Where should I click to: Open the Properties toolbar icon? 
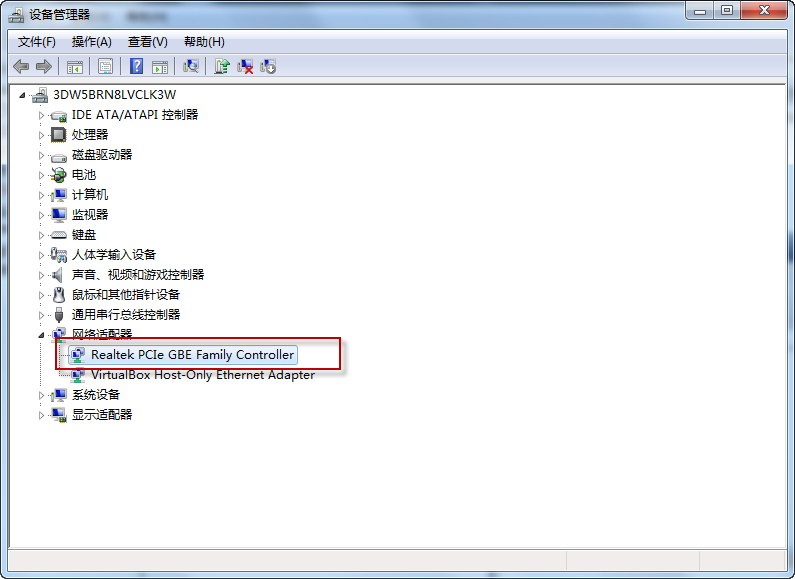click(x=105, y=66)
